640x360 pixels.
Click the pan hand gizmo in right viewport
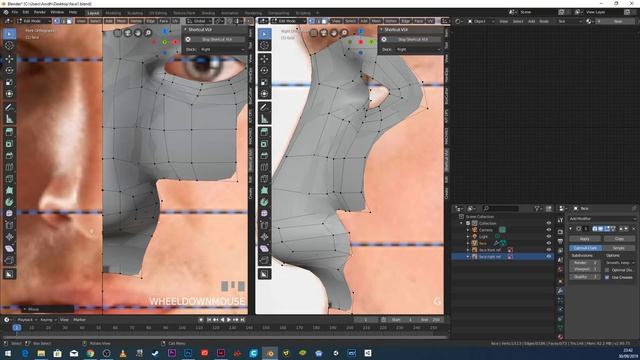(334, 33)
